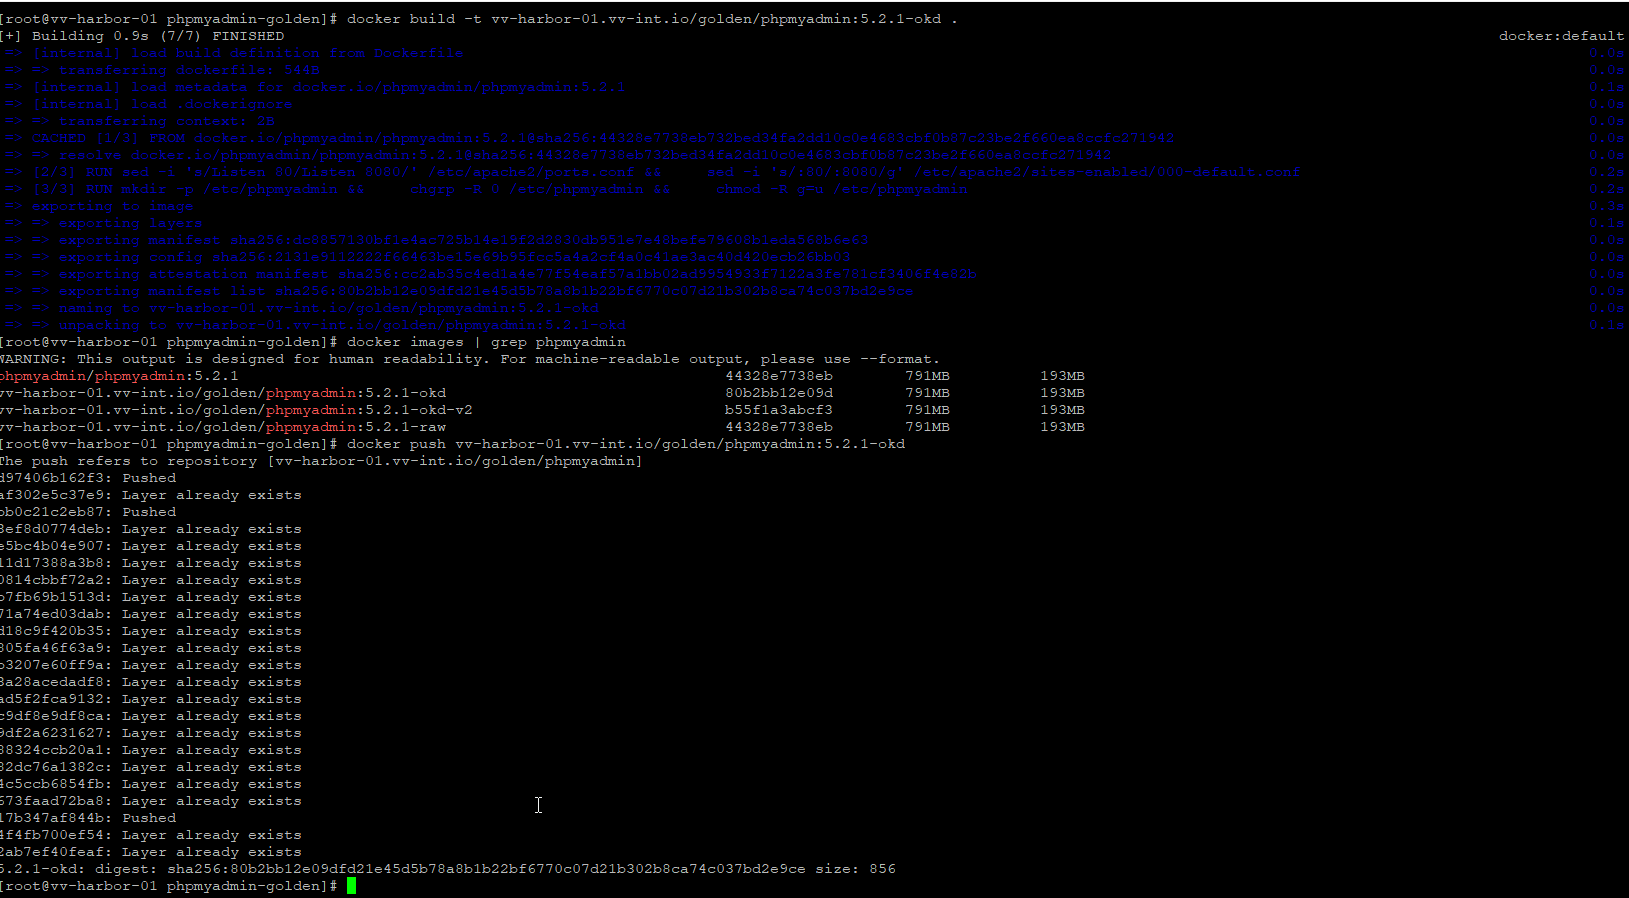Click the af302e5c37e9 layer already exists line
Viewport: 1629px width, 898px height.
coord(150,495)
